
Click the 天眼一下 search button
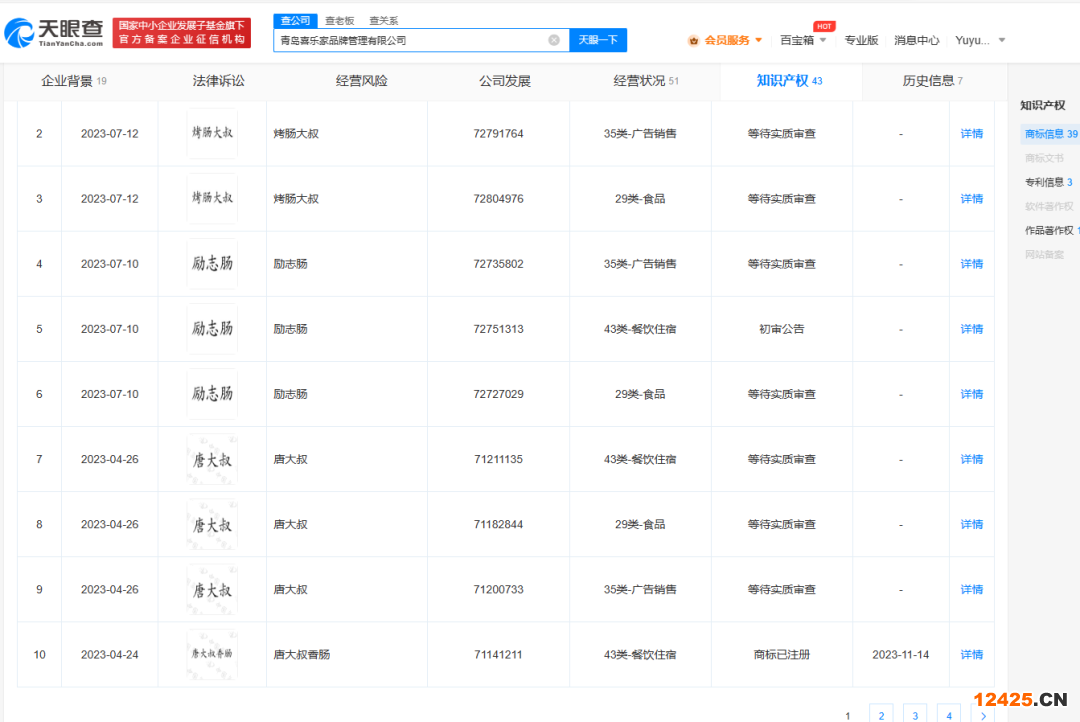(x=598, y=40)
